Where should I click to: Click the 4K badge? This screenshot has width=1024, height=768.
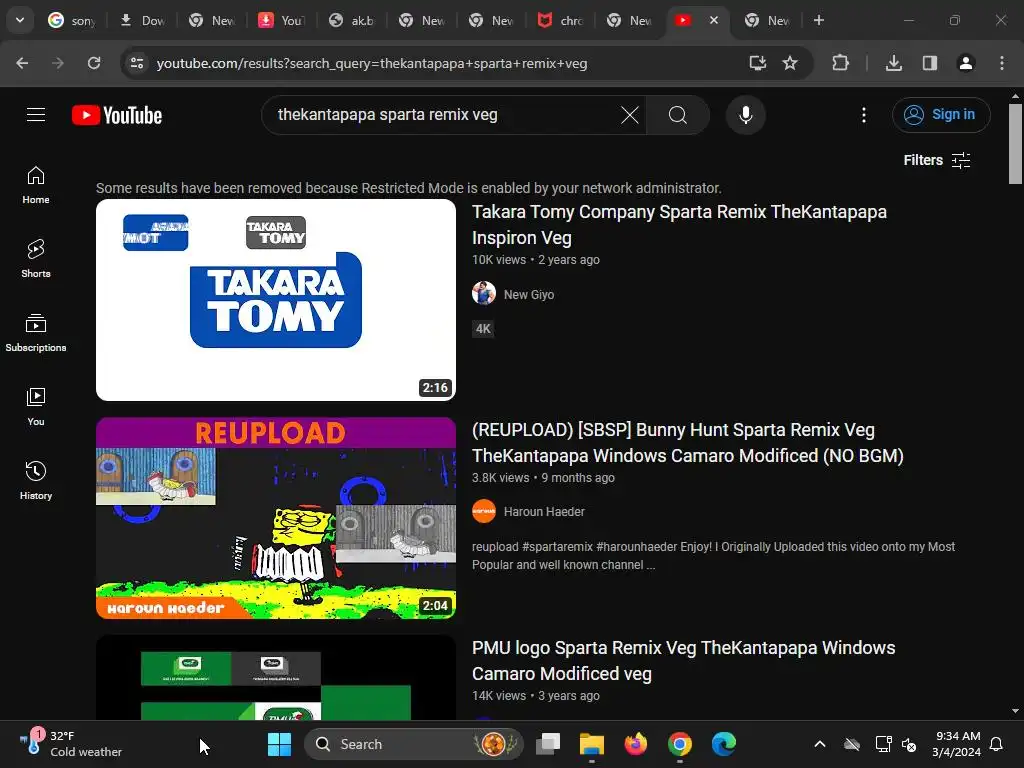483,328
